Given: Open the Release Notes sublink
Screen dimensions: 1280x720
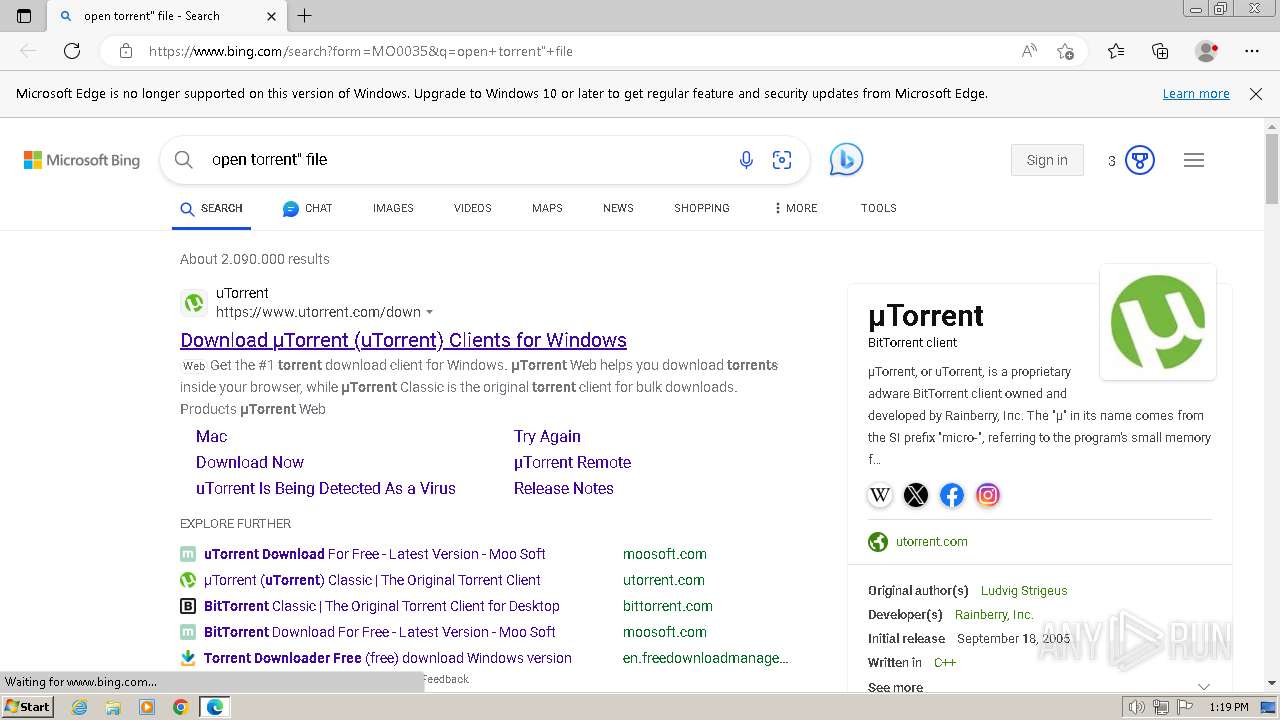Looking at the screenshot, I should tap(564, 488).
